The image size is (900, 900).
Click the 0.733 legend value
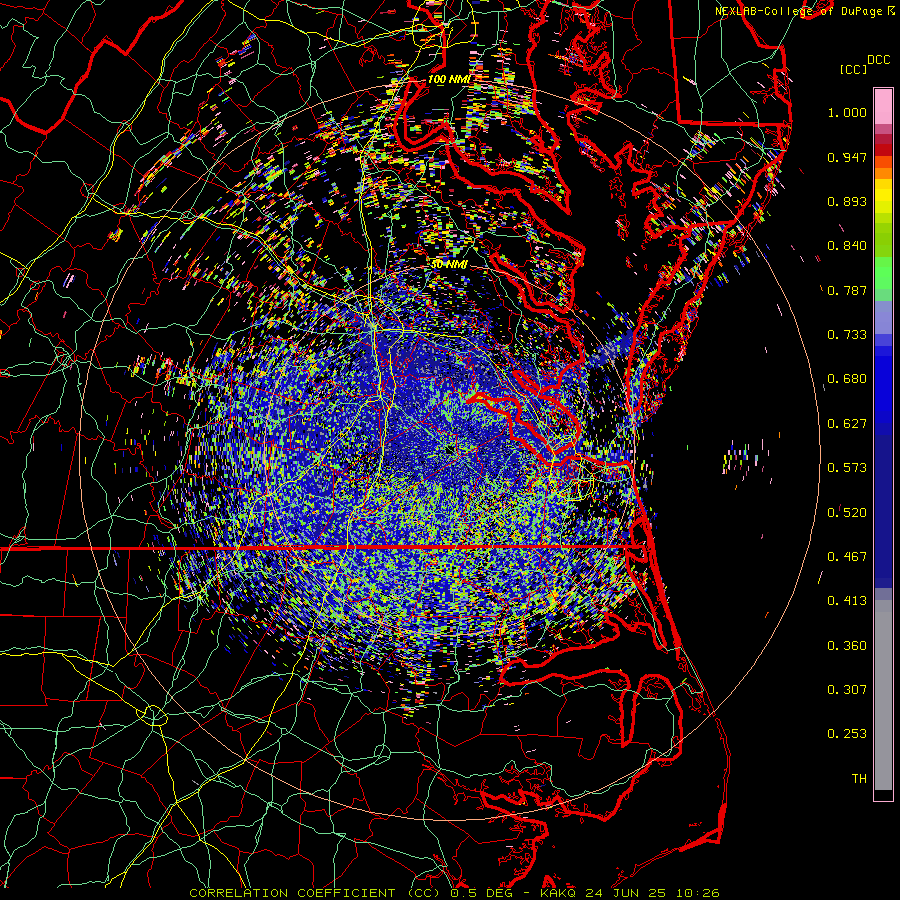[x=847, y=335]
